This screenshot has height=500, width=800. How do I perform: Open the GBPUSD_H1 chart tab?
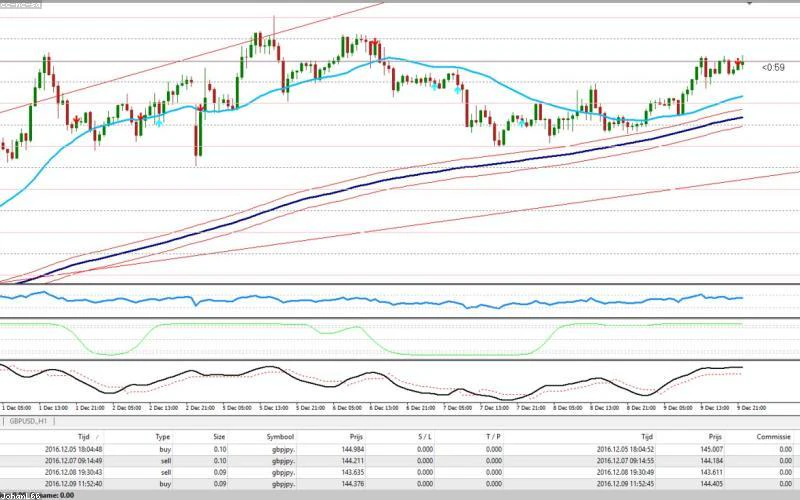[x=28, y=421]
